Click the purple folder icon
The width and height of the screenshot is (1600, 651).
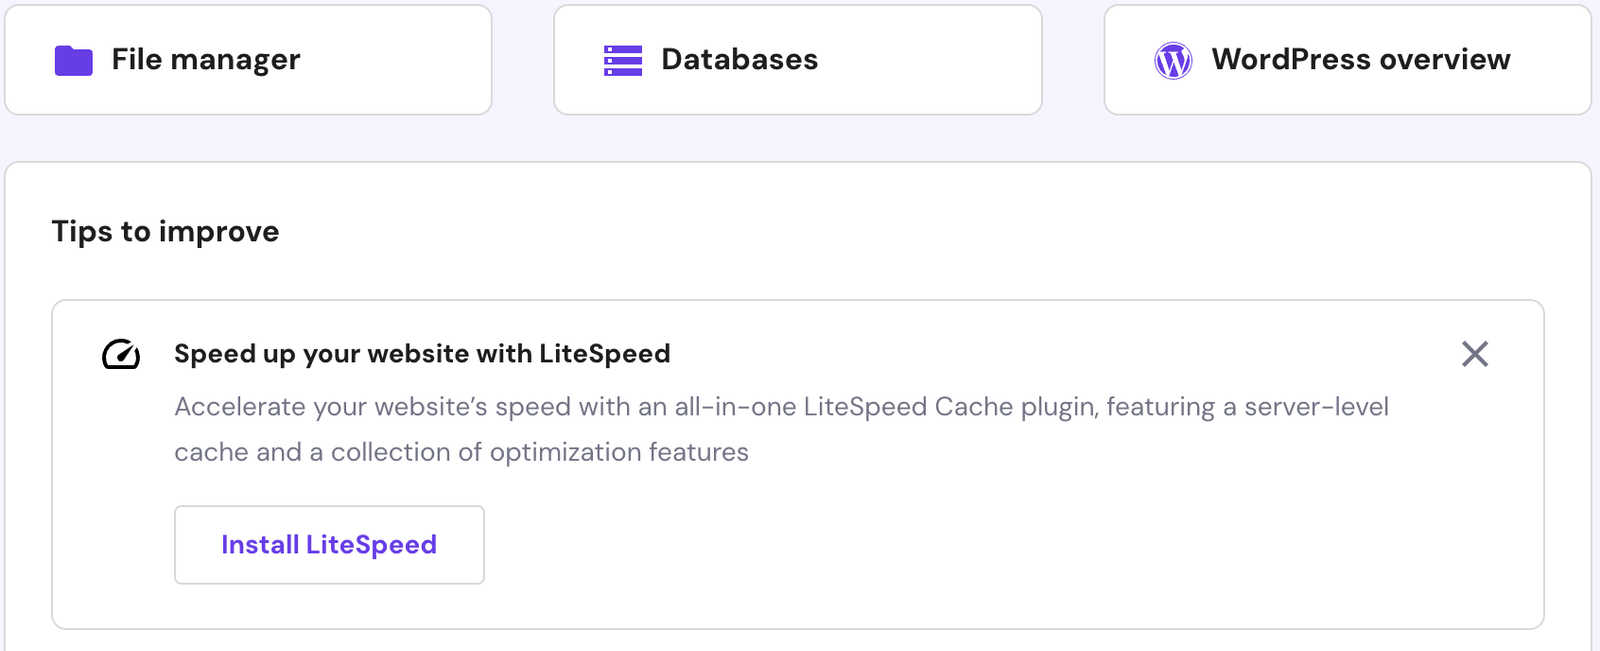73,61
